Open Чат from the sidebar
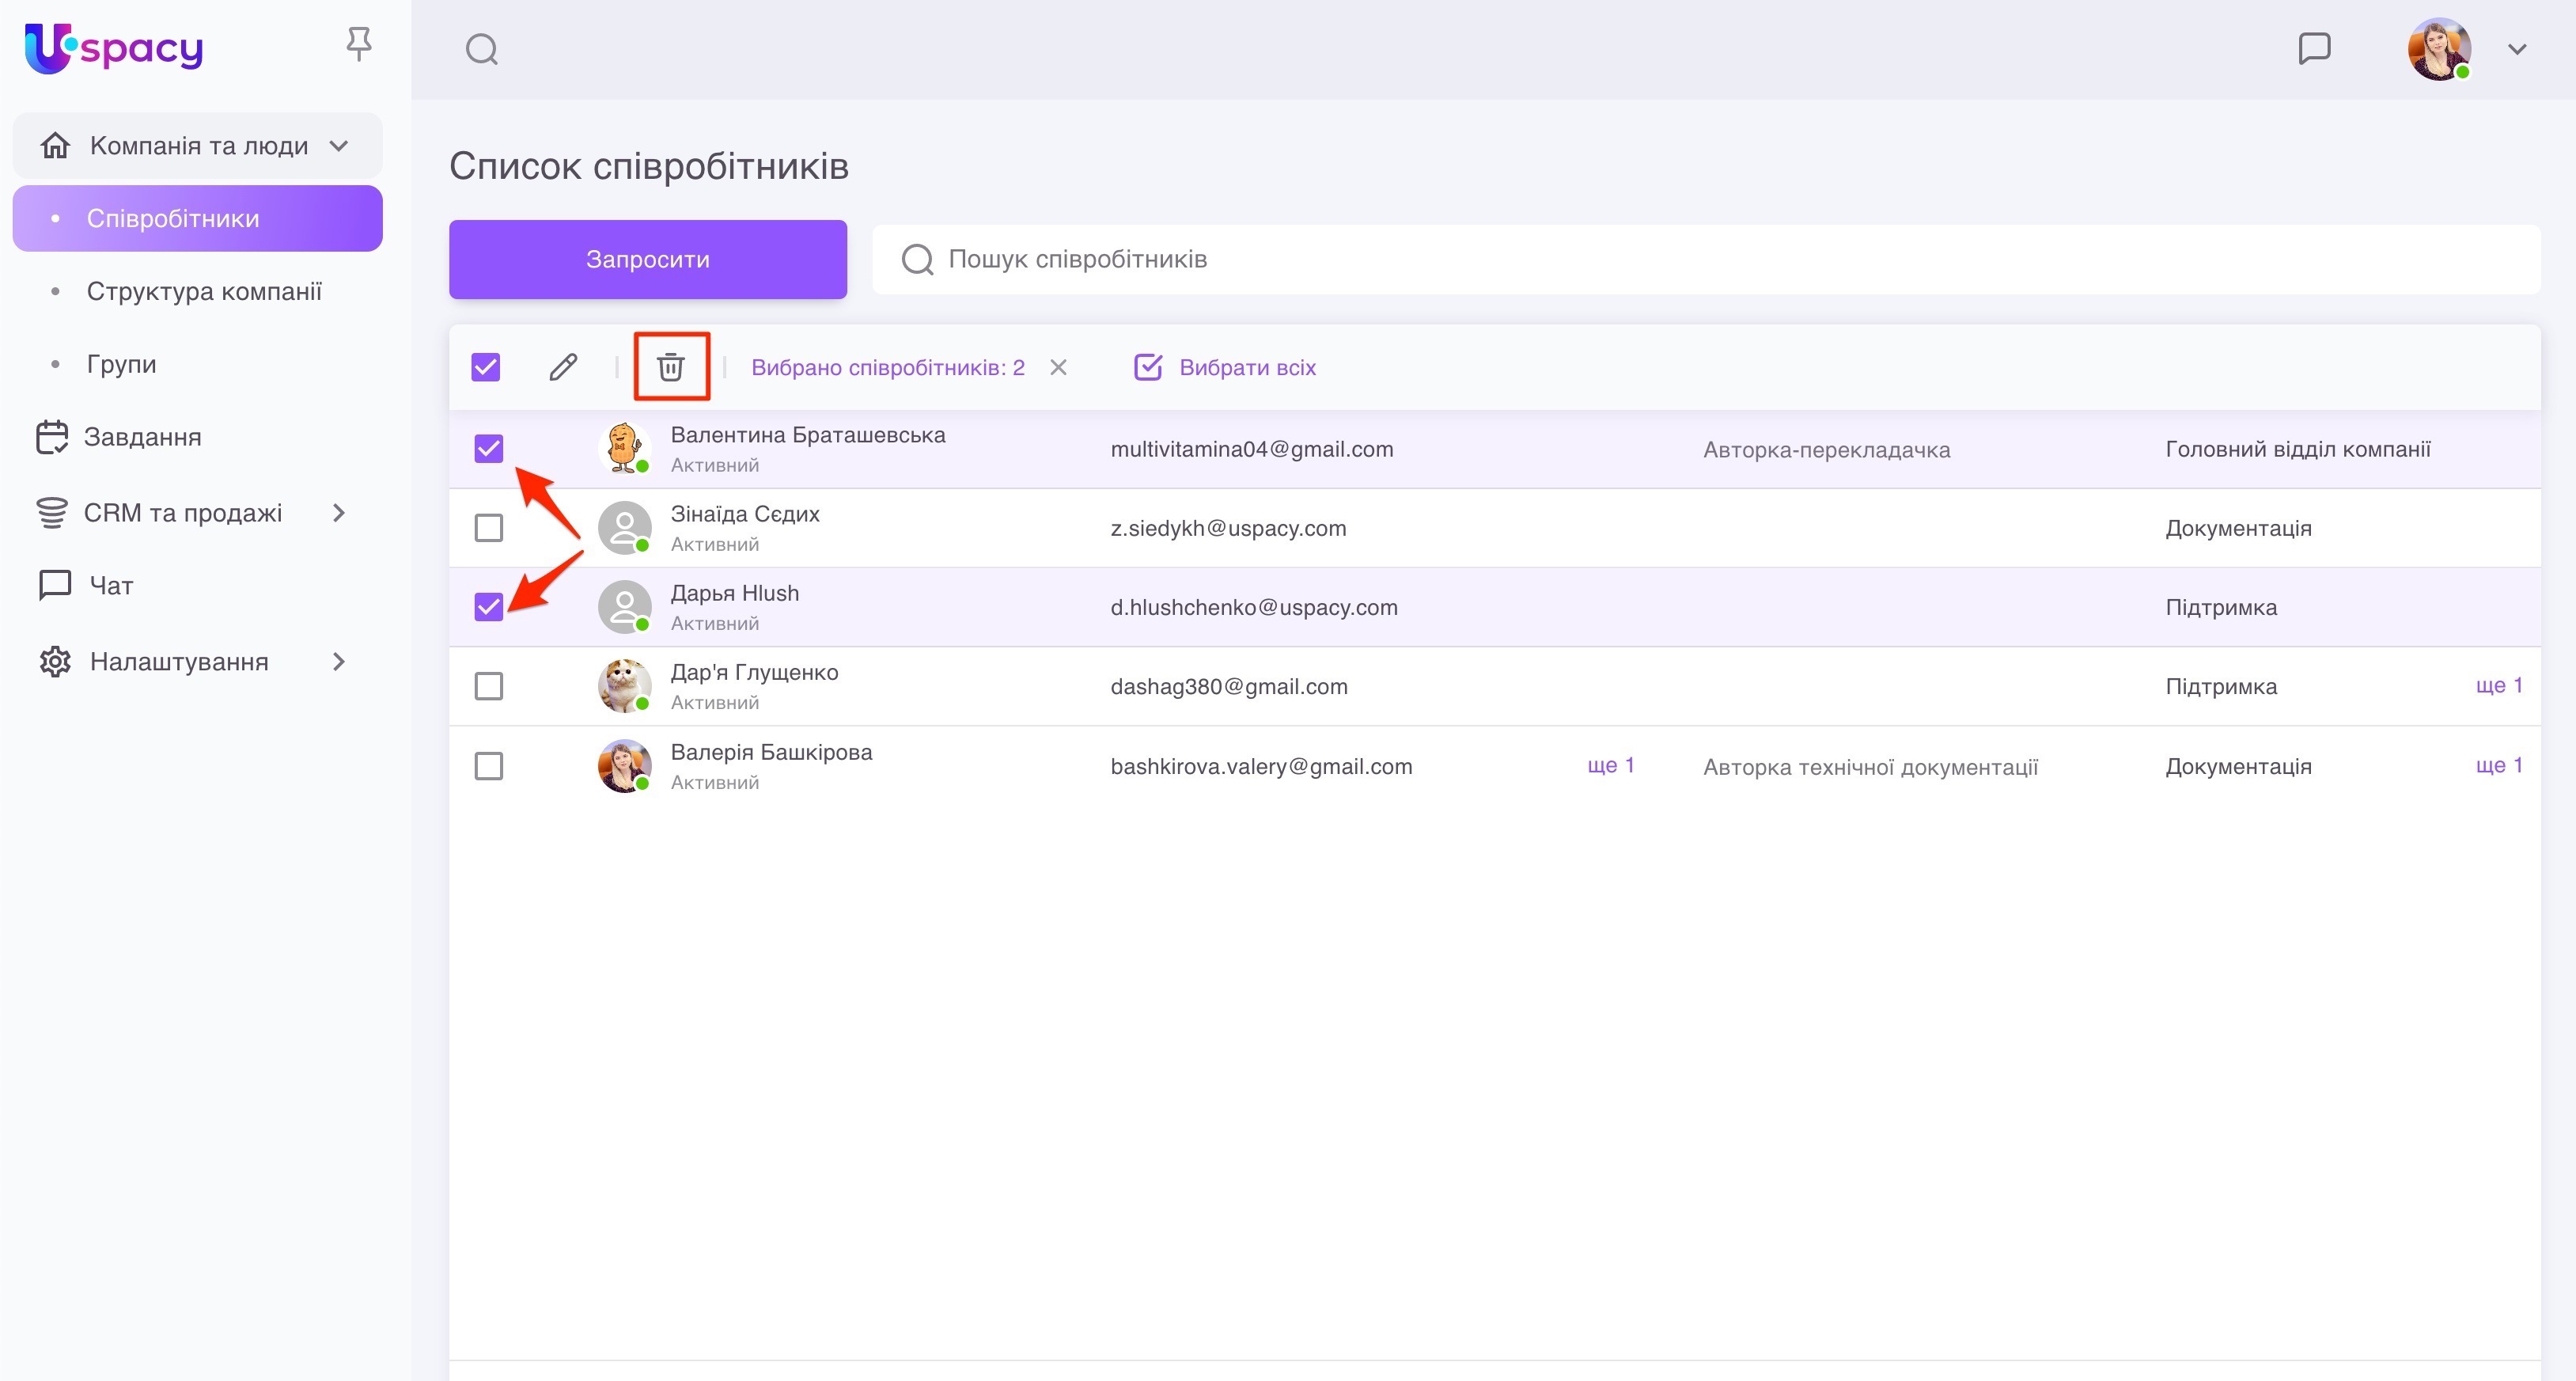Screen dimensions: 2576x1381 [110, 585]
